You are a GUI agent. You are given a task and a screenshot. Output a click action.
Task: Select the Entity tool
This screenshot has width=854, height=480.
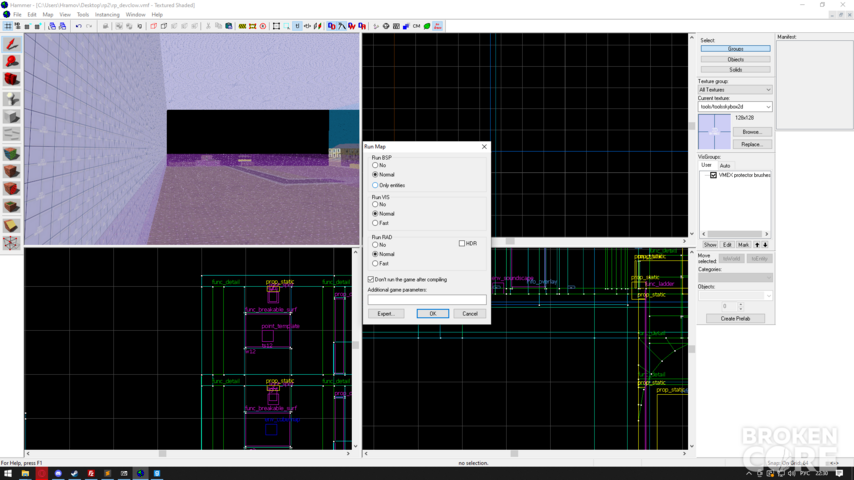tap(11, 98)
